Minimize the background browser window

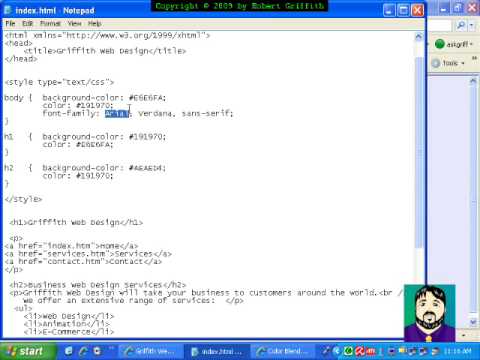click(x=443, y=8)
